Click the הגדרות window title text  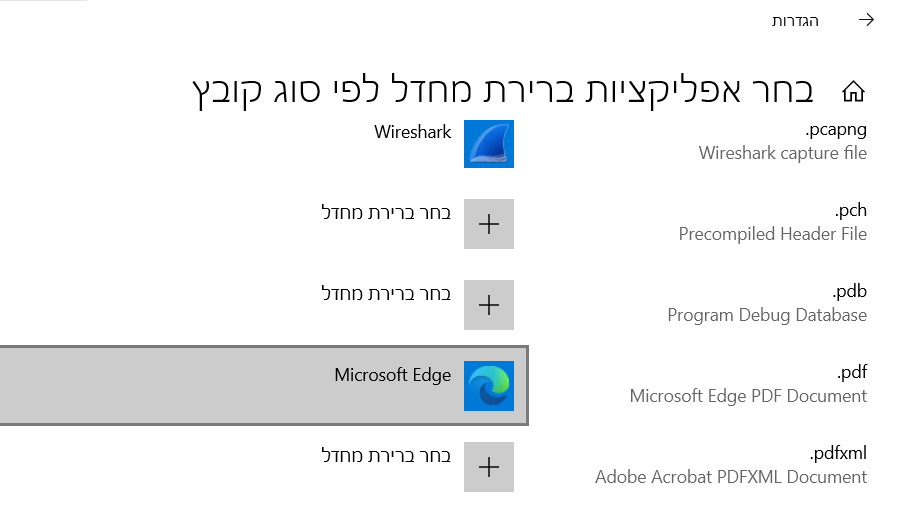[795, 20]
